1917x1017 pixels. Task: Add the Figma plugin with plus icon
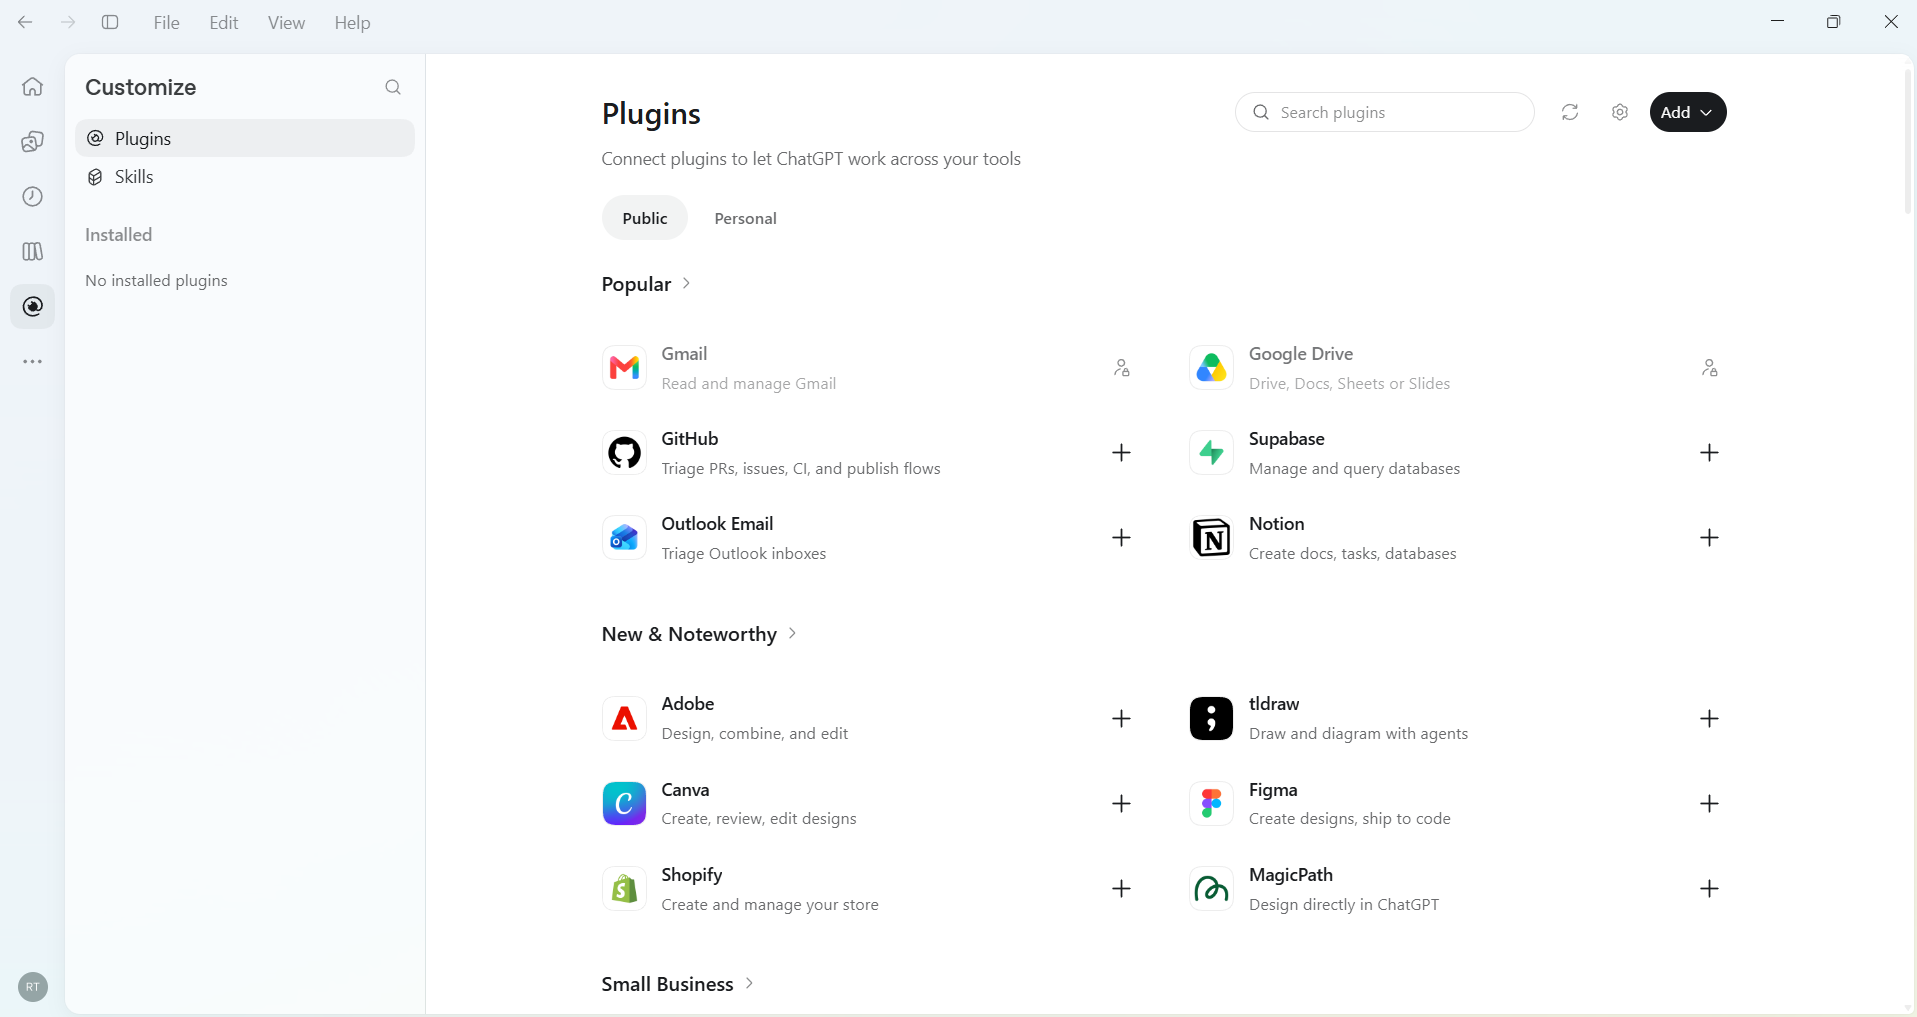tap(1710, 804)
